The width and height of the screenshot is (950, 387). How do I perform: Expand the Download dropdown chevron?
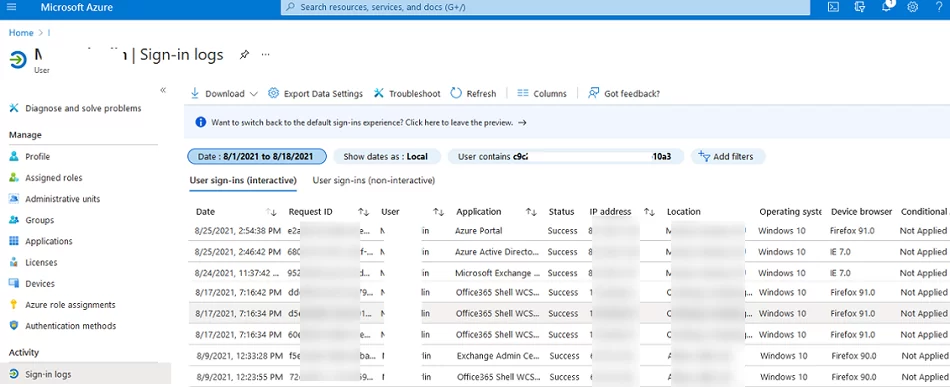(x=253, y=94)
